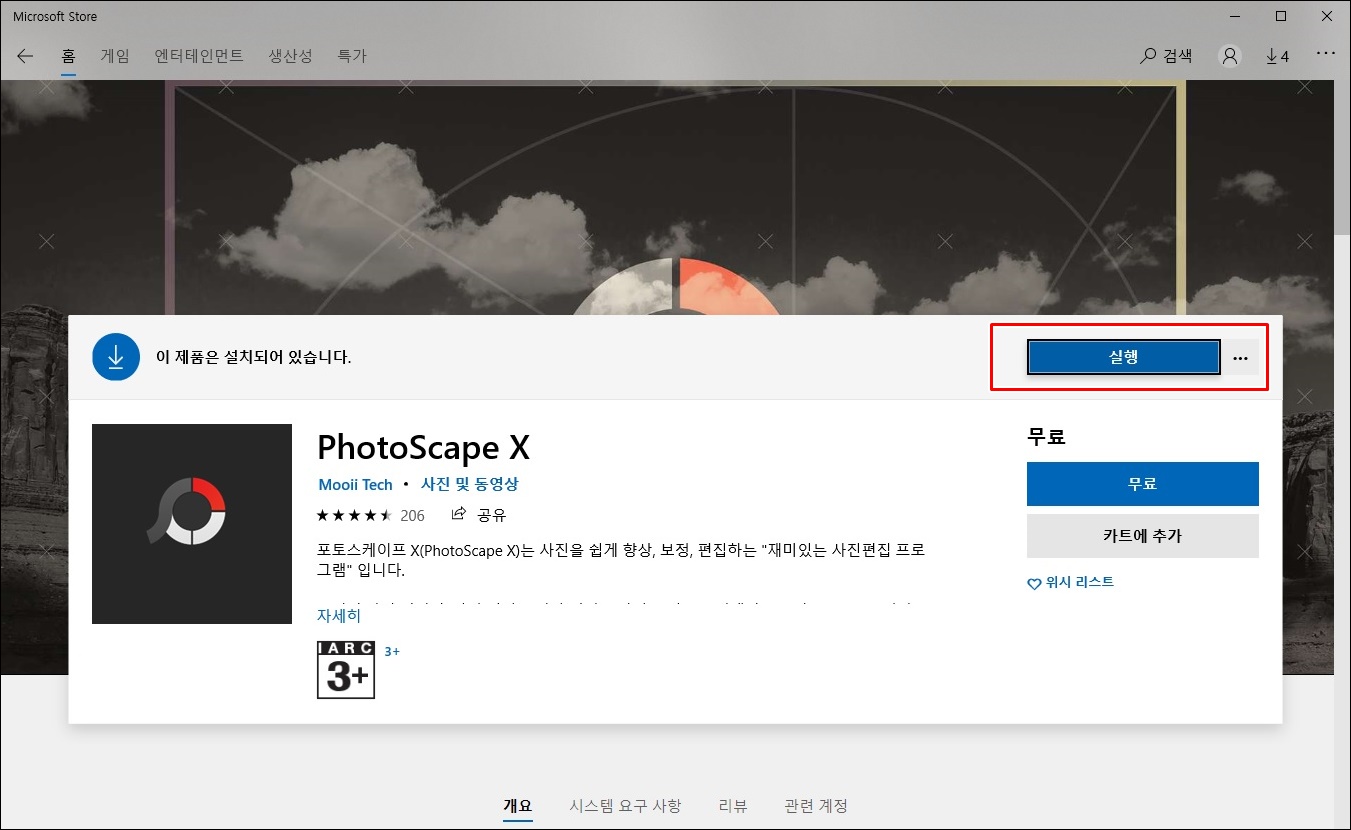Open the 사진 및 동영상 category link

(470, 485)
